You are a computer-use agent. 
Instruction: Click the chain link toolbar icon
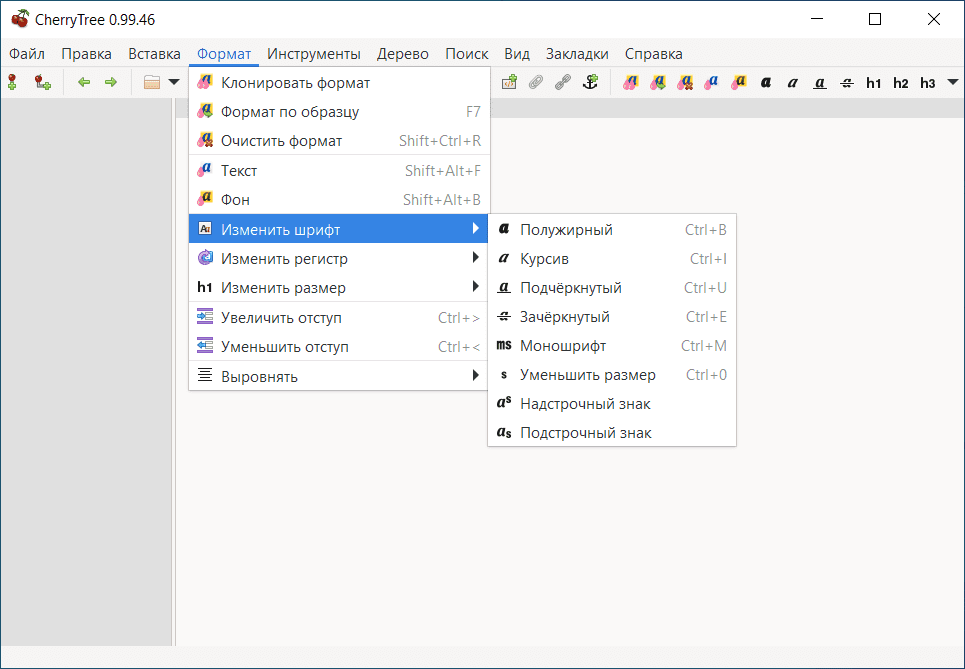[x=563, y=82]
